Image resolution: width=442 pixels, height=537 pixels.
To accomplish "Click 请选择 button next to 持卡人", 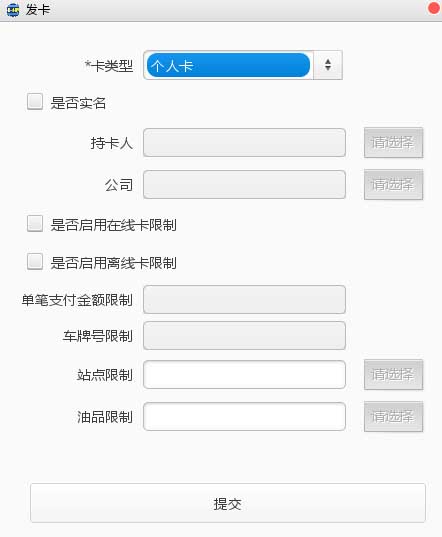I will coord(393,142).
